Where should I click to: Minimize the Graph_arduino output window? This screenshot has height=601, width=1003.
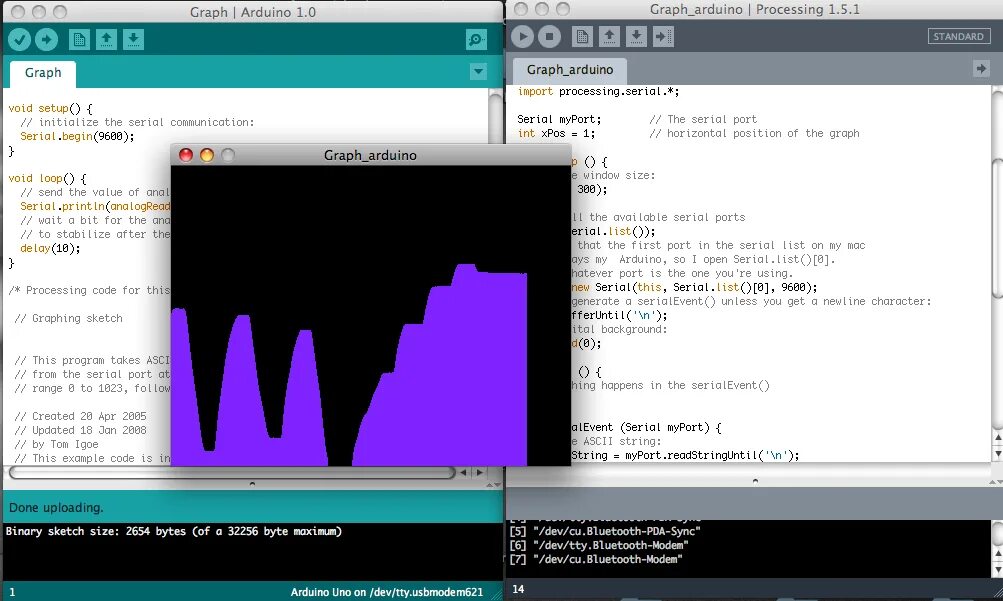pos(207,155)
